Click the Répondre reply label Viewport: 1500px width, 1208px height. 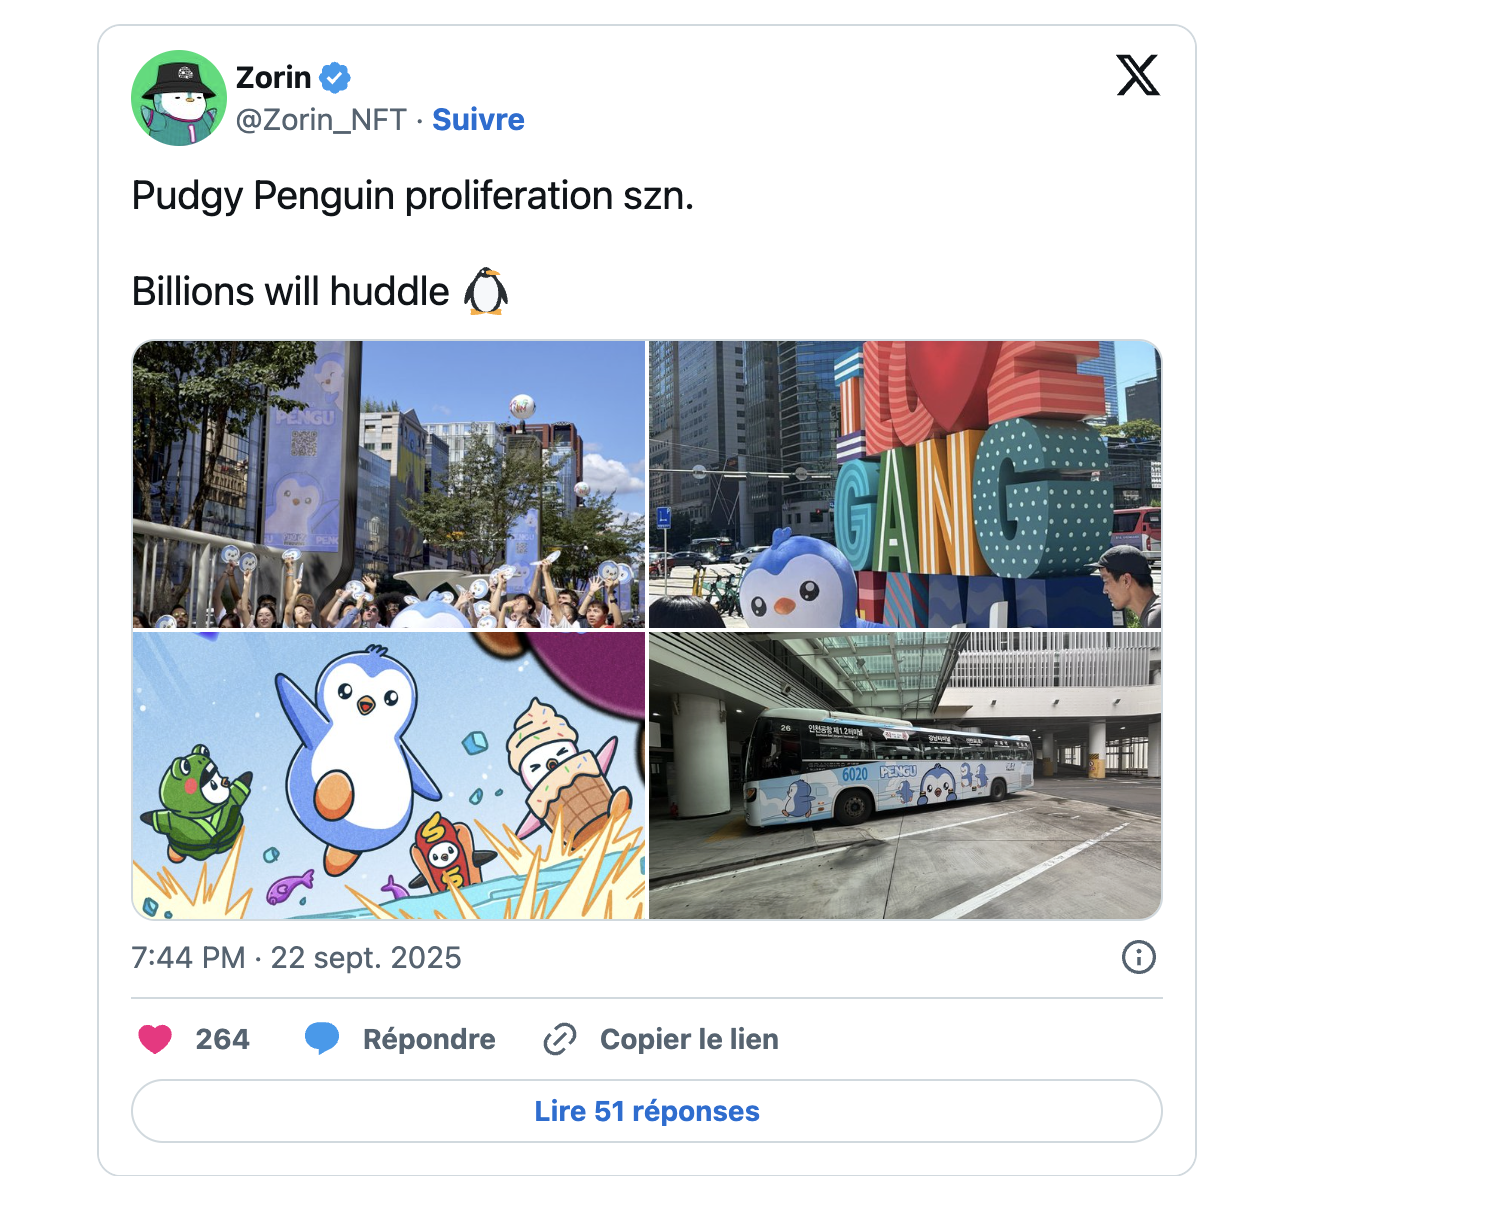(429, 1039)
